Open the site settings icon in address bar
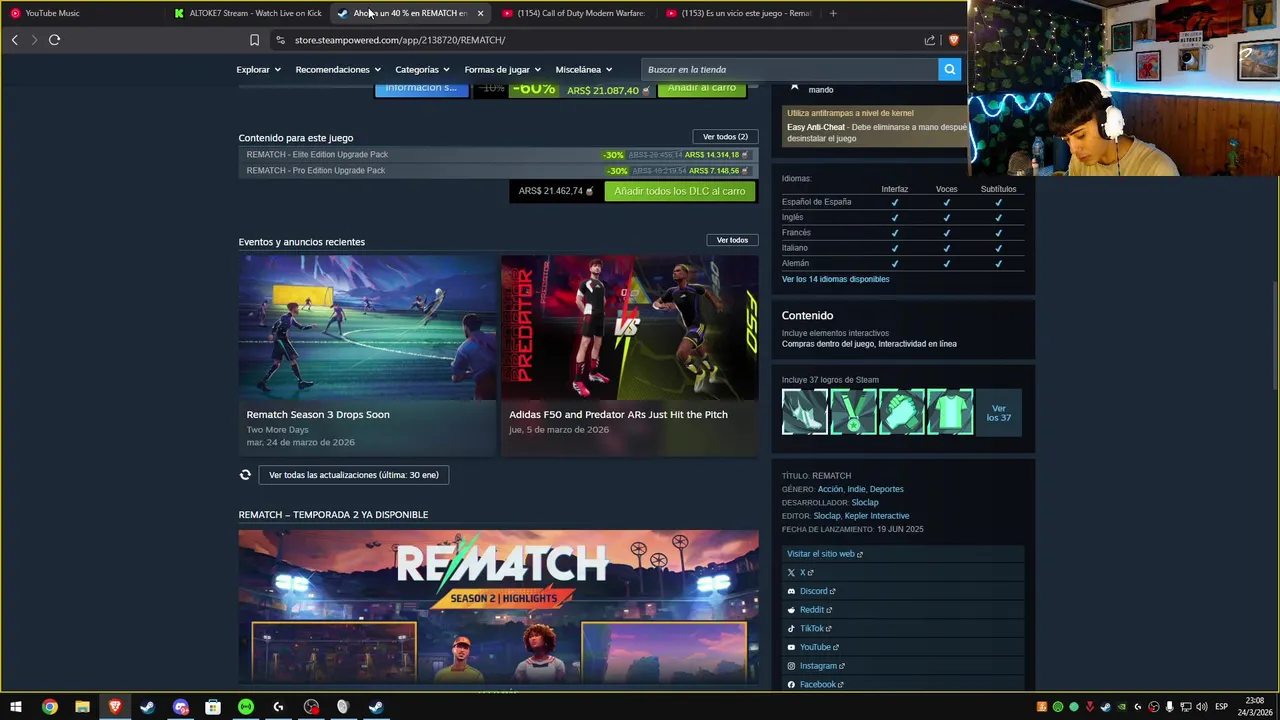The width and height of the screenshot is (1280, 720). (280, 40)
